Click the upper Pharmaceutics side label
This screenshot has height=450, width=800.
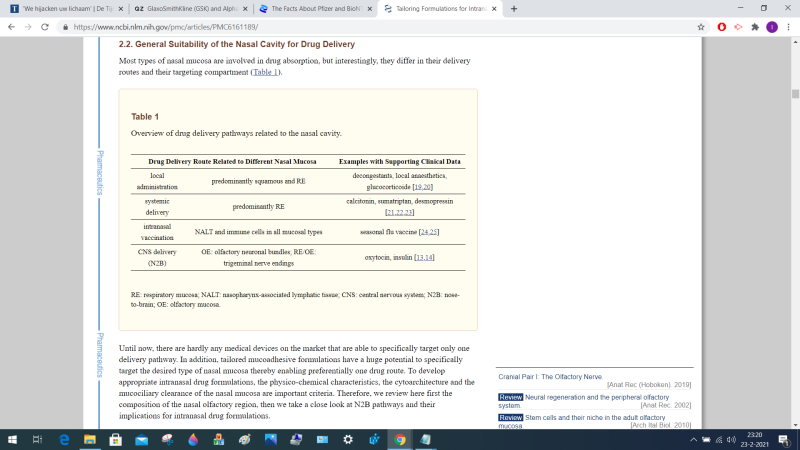(x=100, y=172)
